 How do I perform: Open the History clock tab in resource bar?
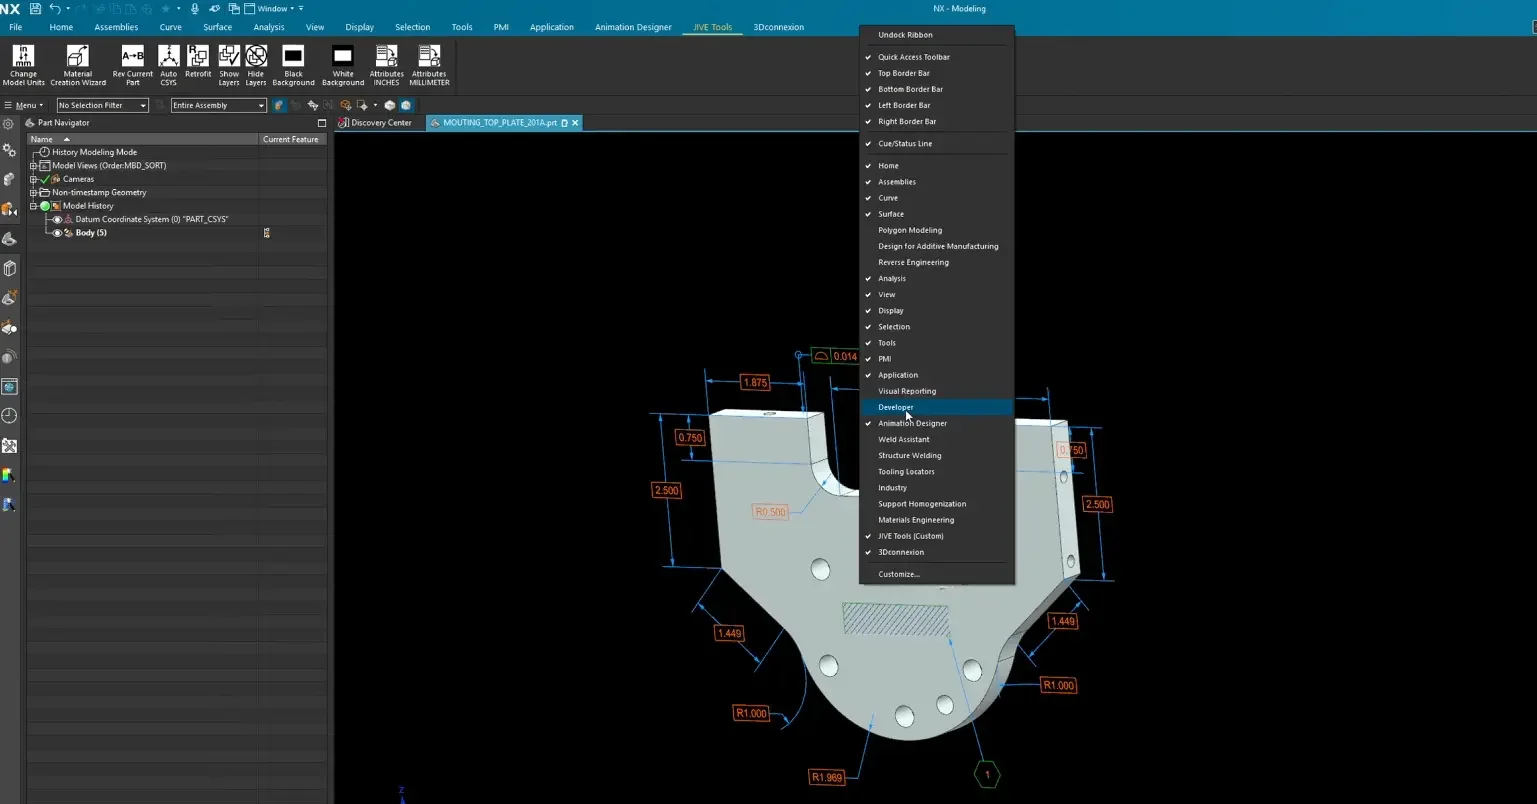(x=9, y=416)
